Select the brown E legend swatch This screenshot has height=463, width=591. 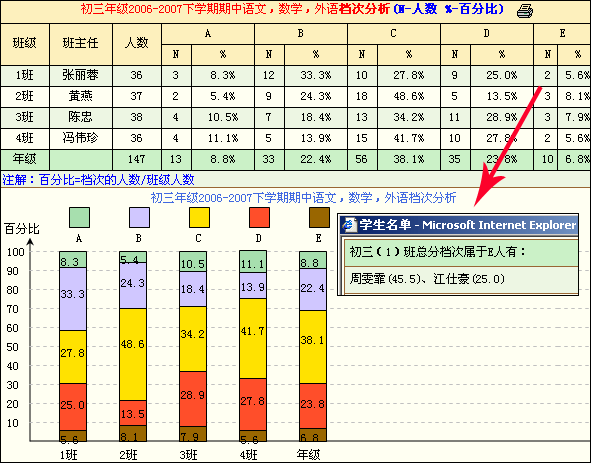tap(319, 218)
